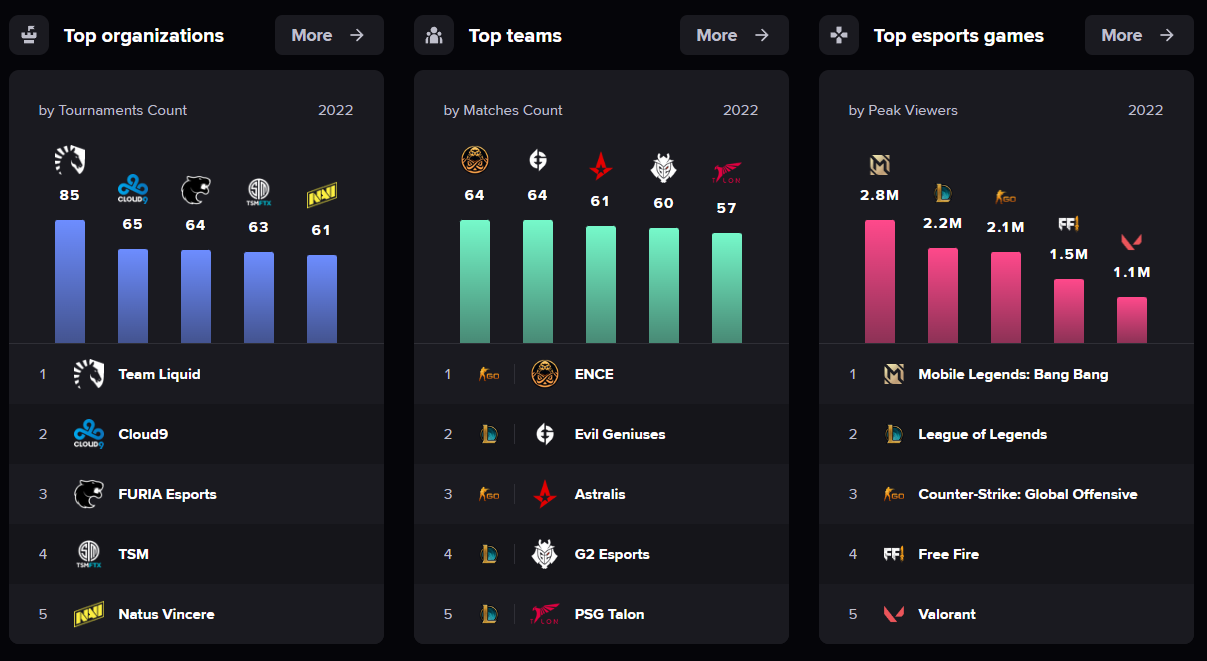Click the 2.8M peak viewers bar

pyautogui.click(x=880, y=280)
